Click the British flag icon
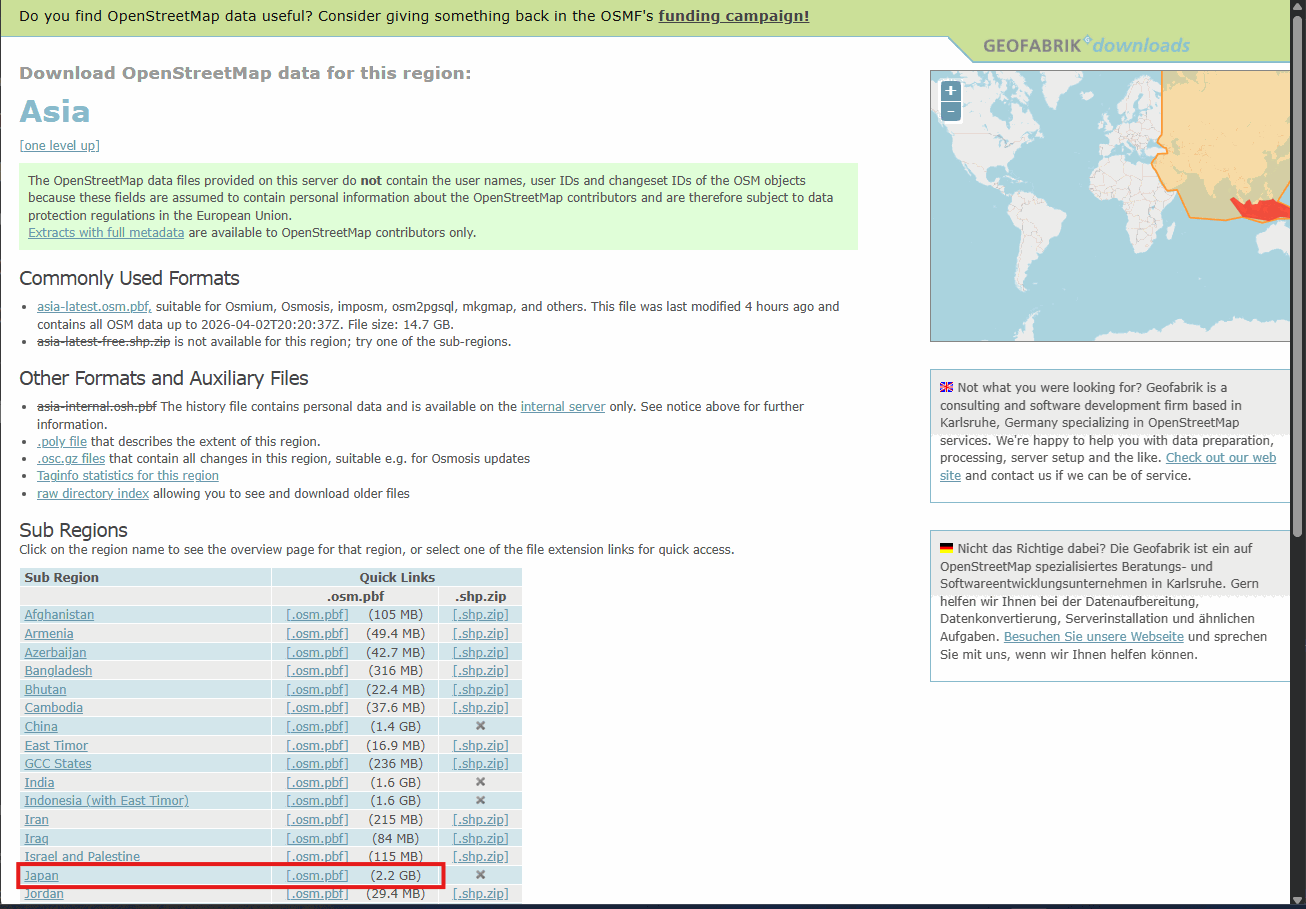The width and height of the screenshot is (1306, 909). click(x=947, y=387)
